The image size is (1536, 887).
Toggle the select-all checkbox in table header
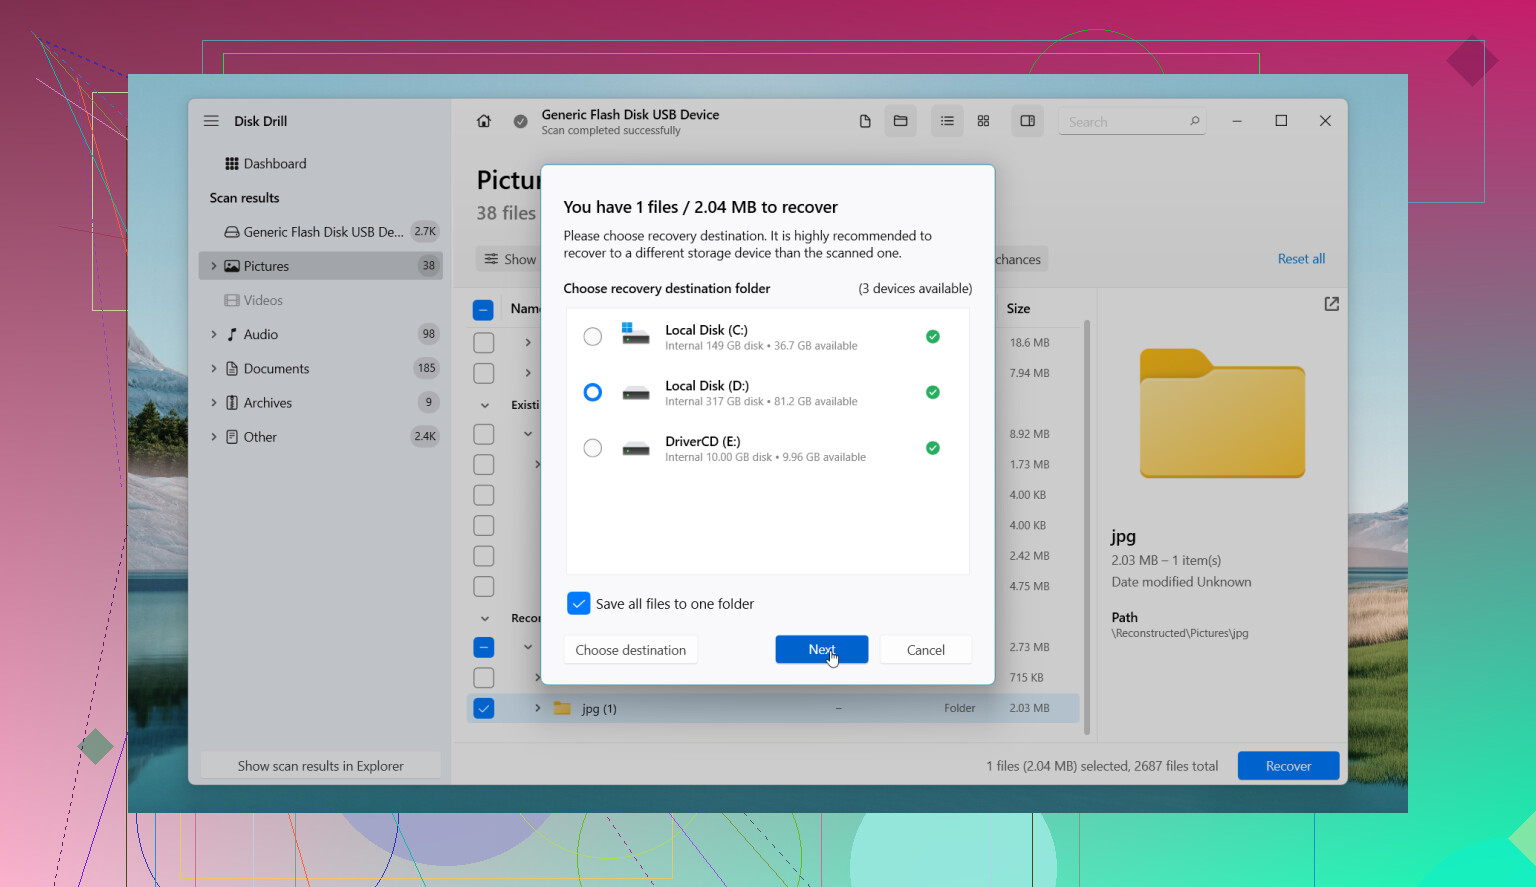483,310
